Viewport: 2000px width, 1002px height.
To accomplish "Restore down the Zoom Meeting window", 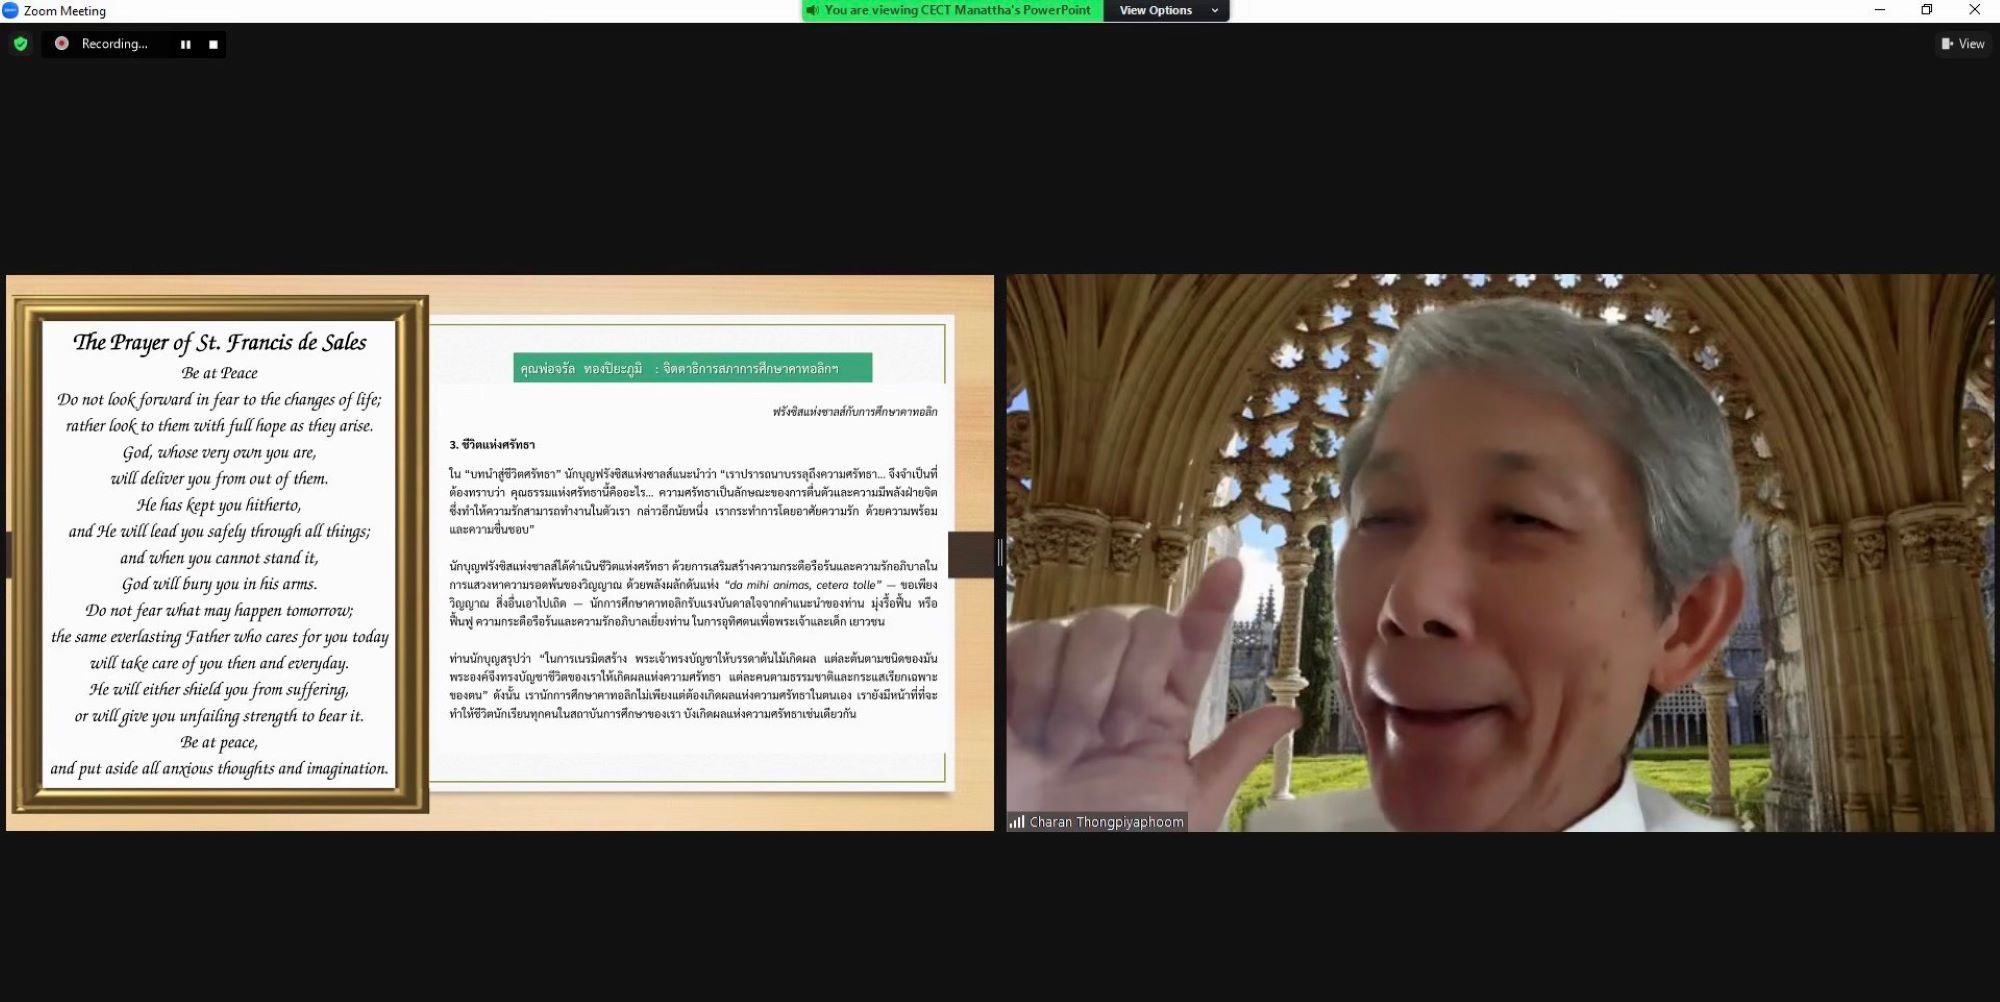I will tap(1927, 11).
